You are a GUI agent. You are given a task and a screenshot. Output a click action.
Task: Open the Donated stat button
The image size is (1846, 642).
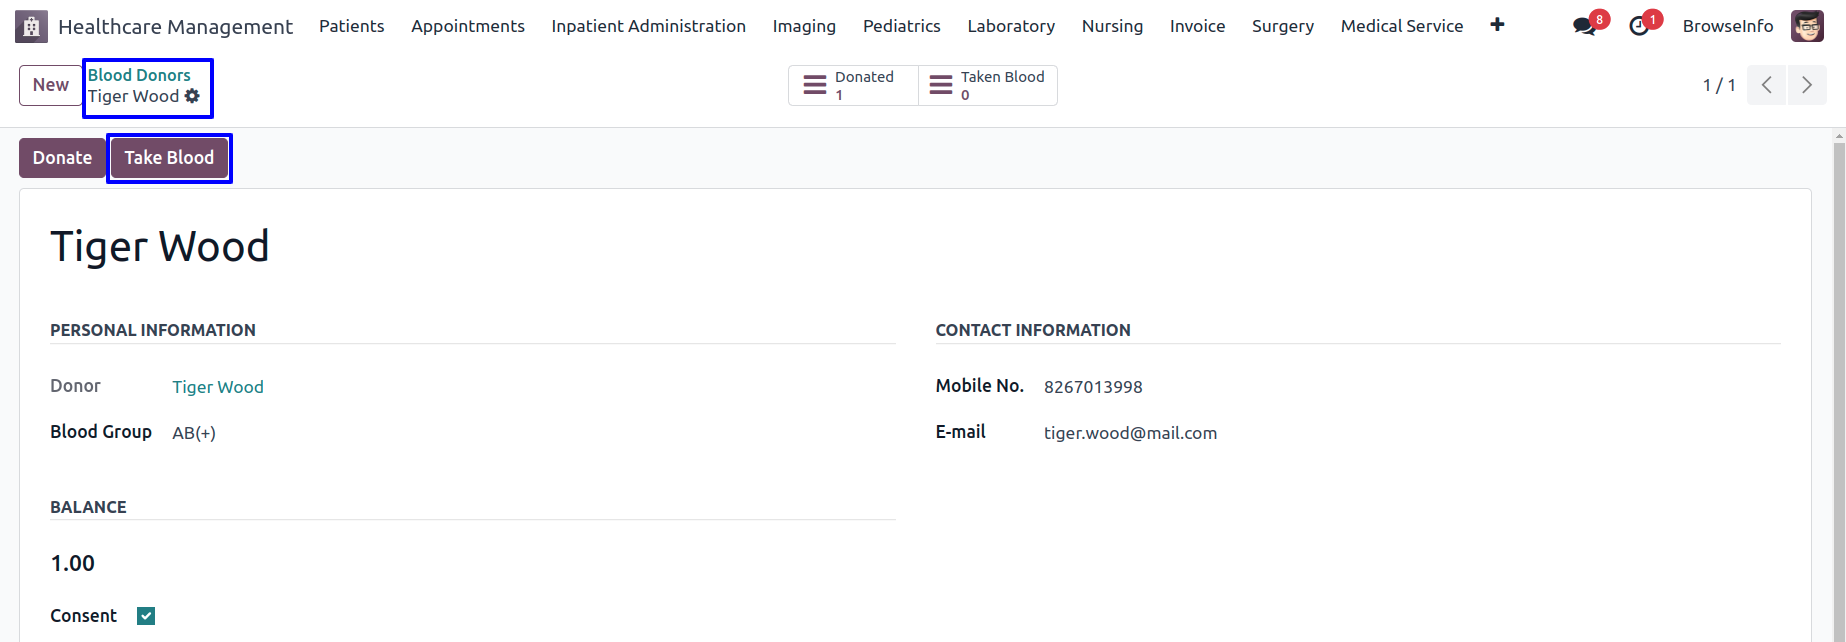(x=854, y=85)
